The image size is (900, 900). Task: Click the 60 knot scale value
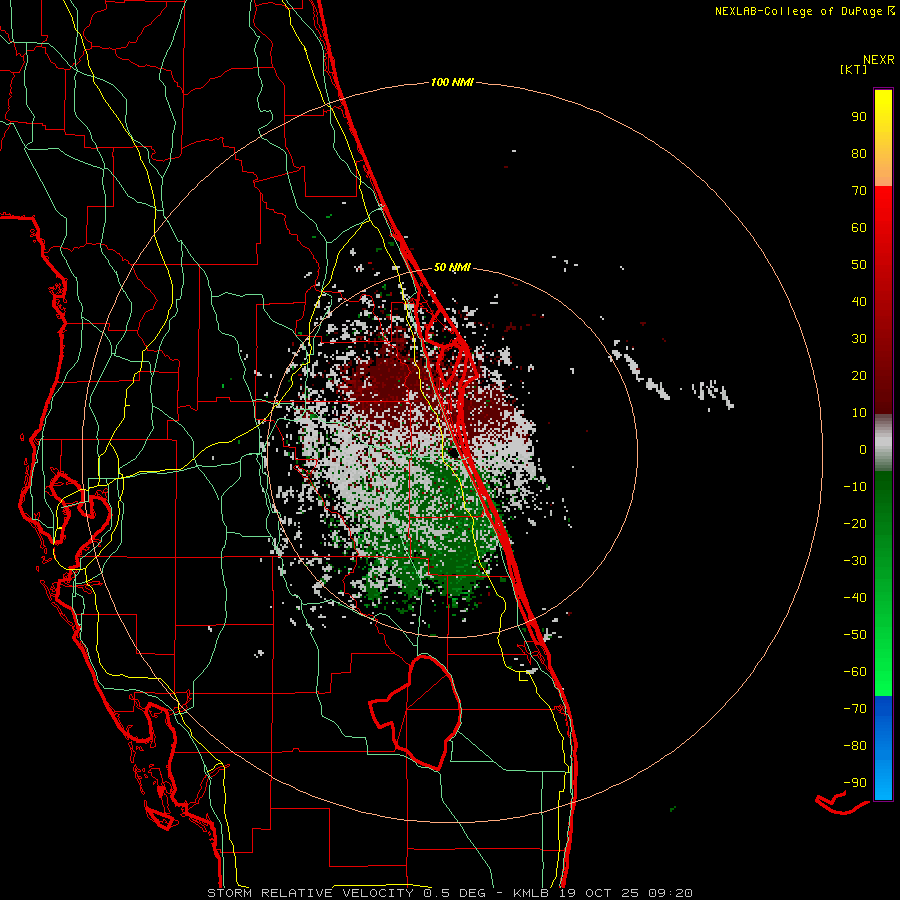point(859,228)
